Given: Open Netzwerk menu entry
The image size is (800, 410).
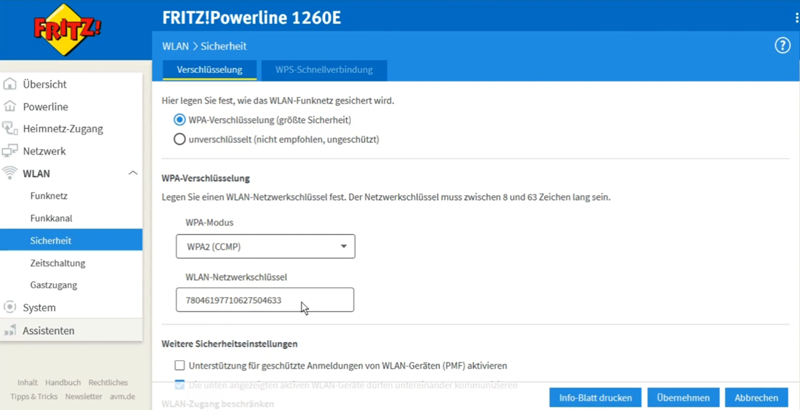Looking at the screenshot, I should (44, 151).
